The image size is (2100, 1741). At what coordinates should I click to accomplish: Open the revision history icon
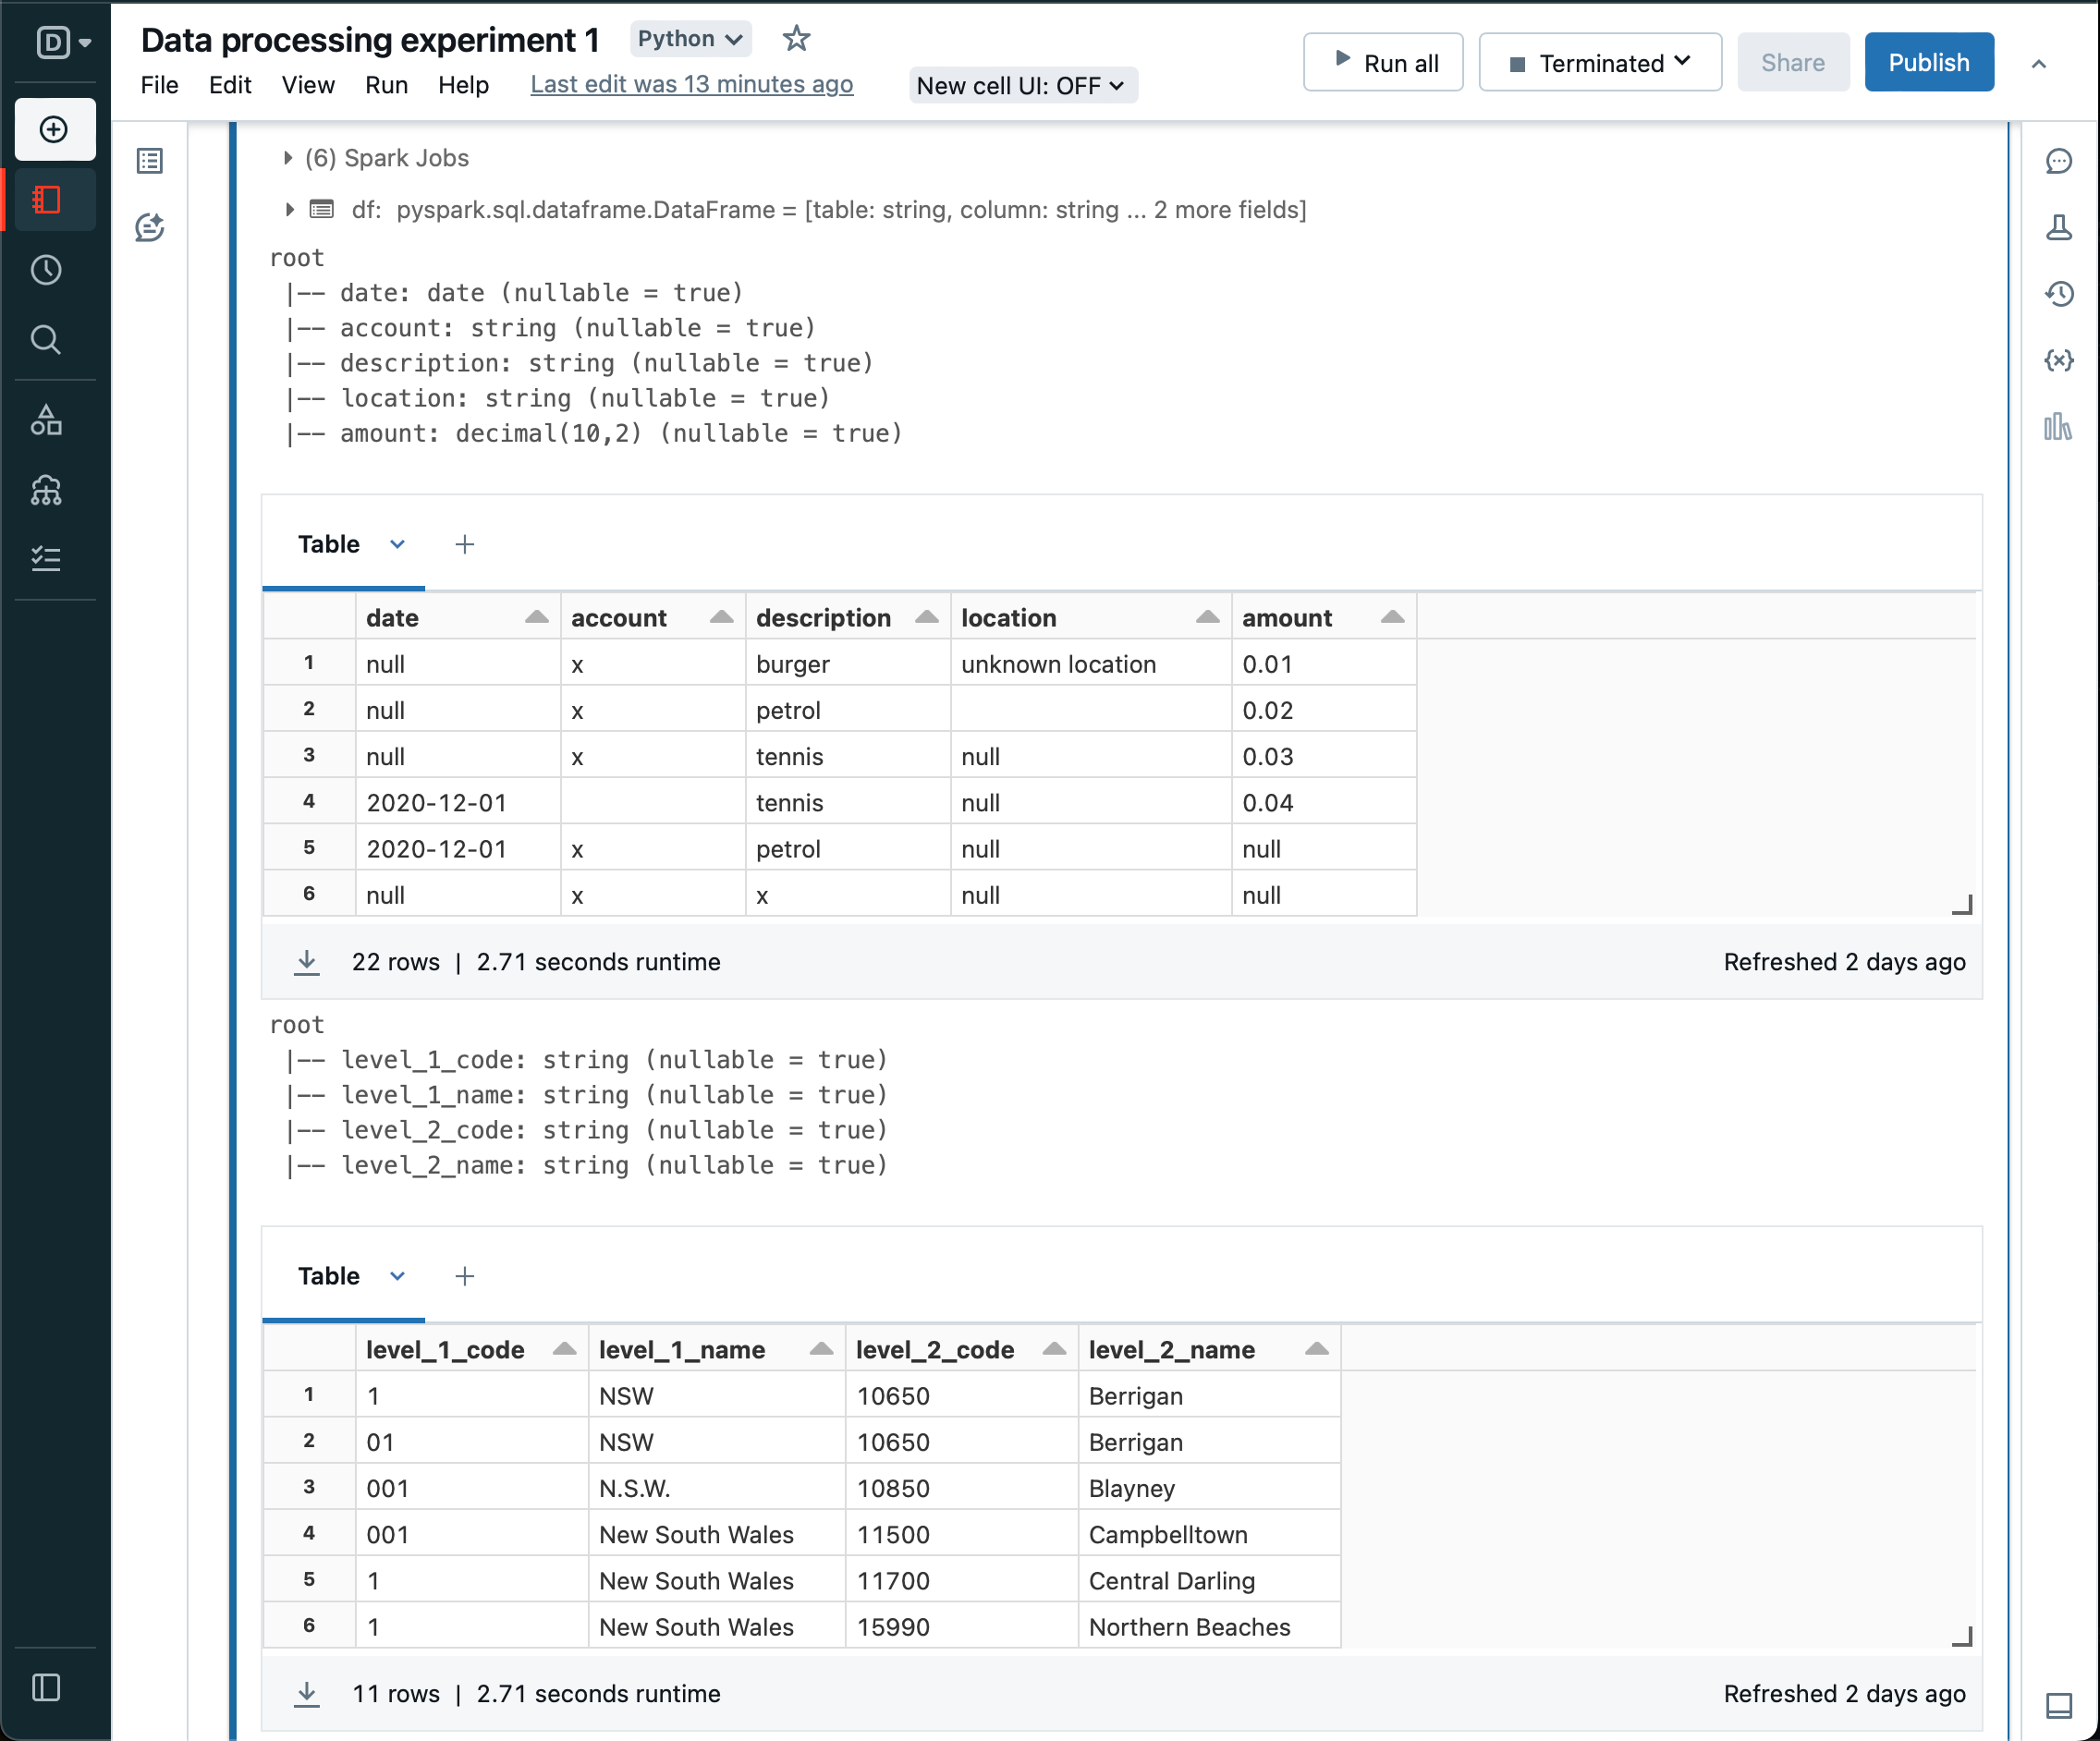click(2058, 294)
